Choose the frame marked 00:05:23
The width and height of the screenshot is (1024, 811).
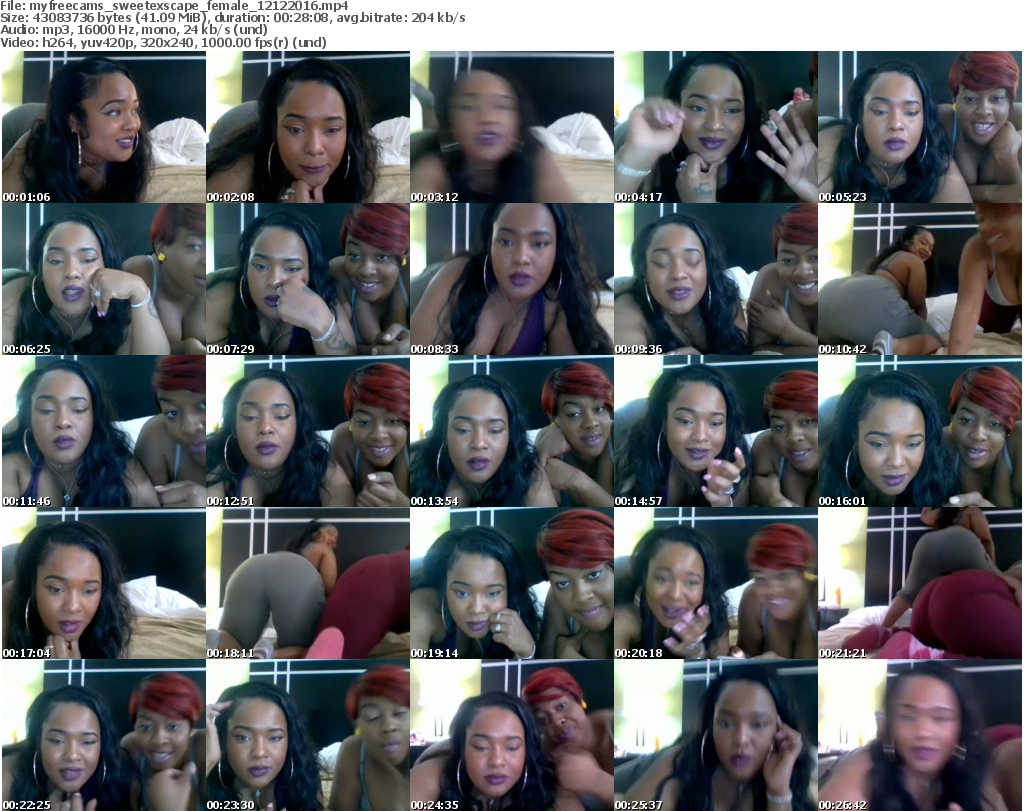pos(920,127)
